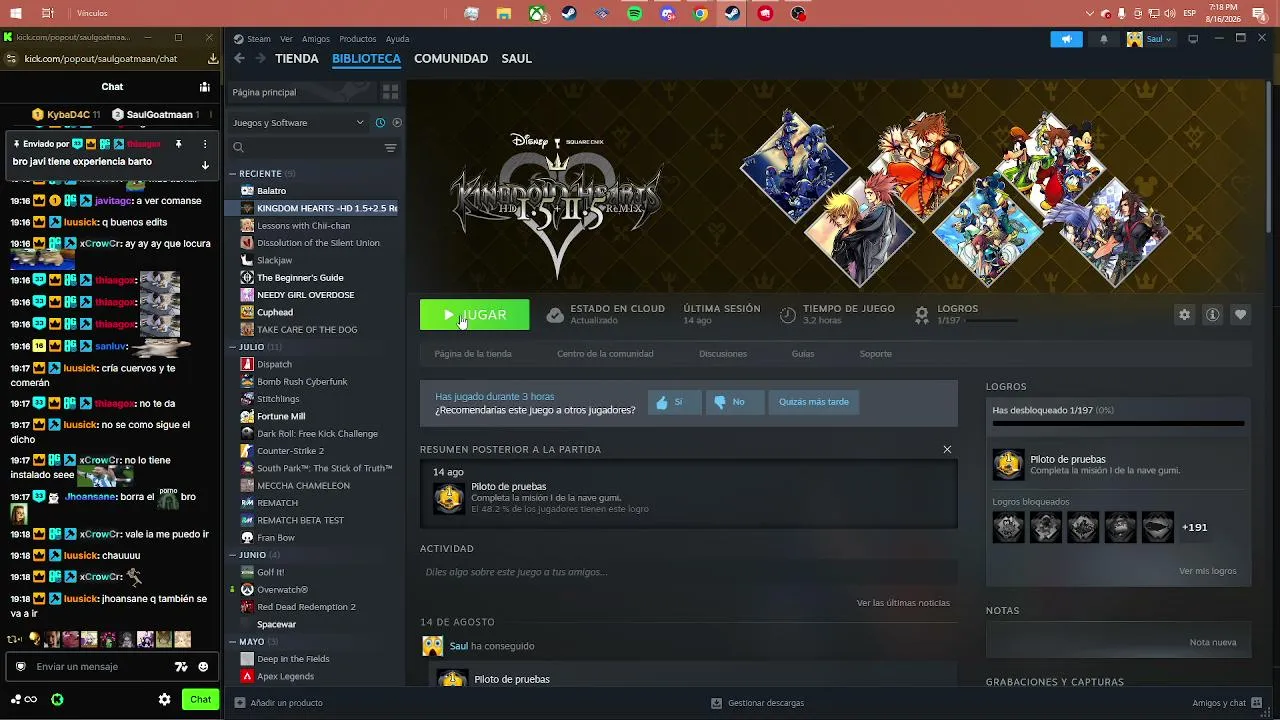The height and width of the screenshot is (720, 1280).
Task: Click Añadir un producto
Action: pyautogui.click(x=278, y=703)
